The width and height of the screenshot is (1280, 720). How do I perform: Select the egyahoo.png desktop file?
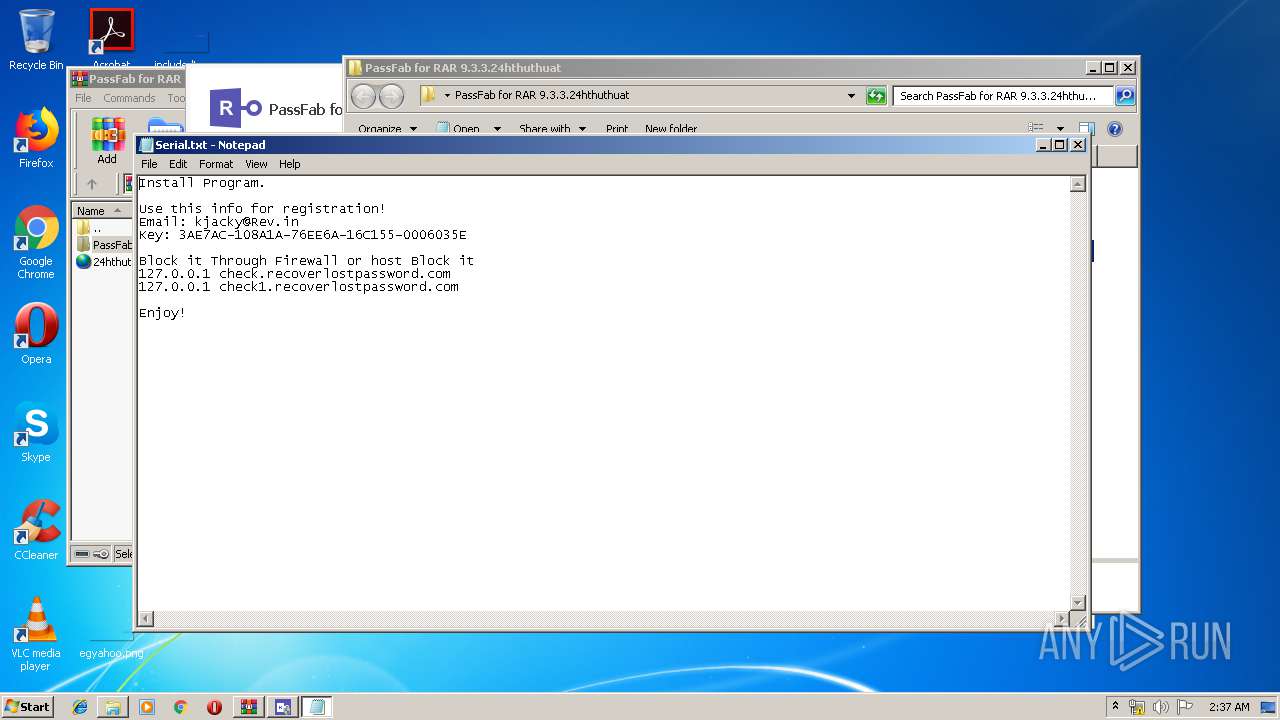pos(111,652)
